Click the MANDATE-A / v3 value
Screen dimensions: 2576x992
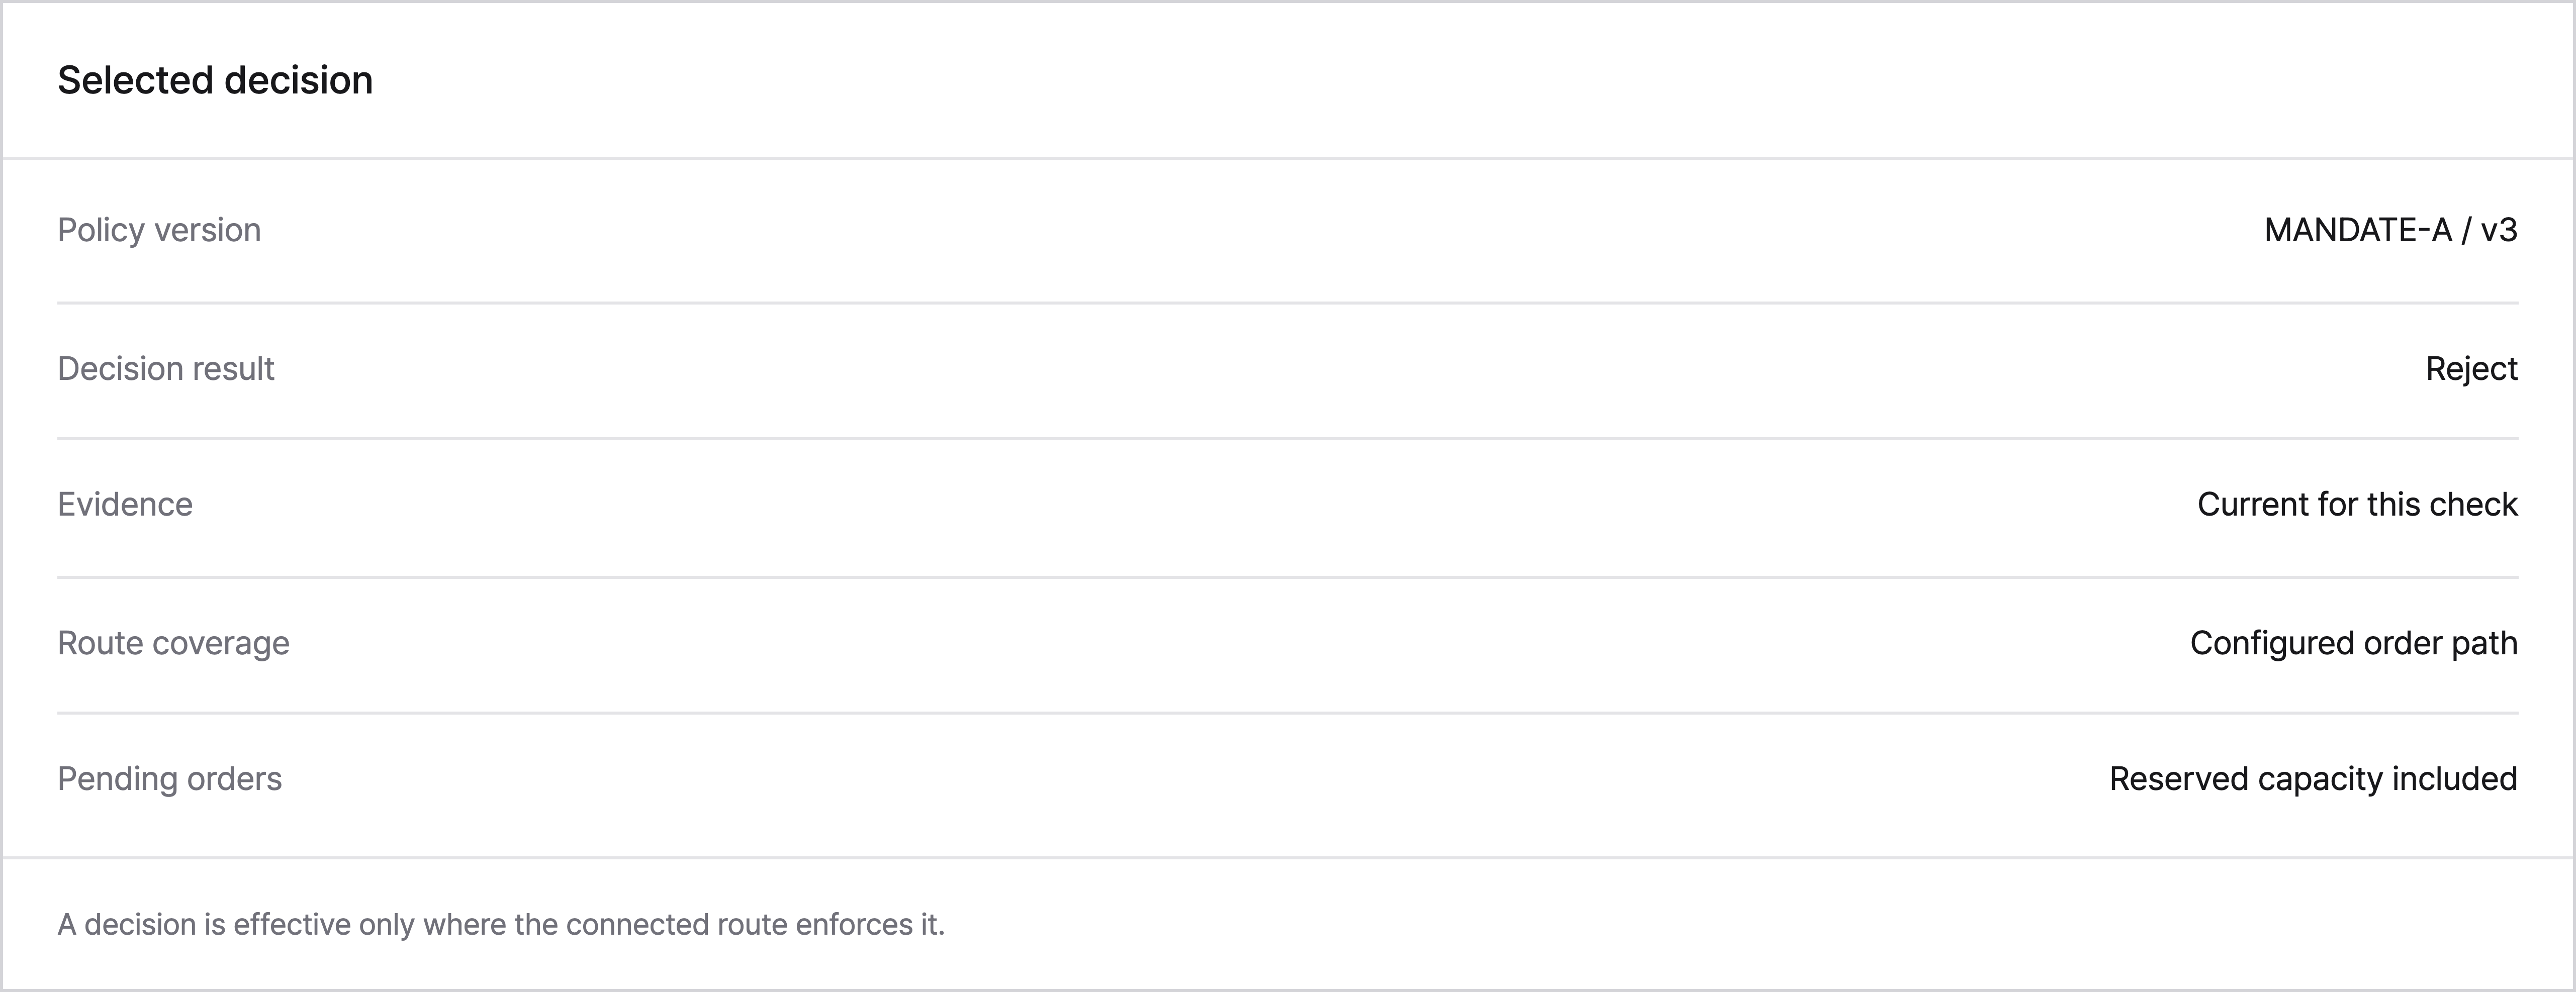(2391, 230)
